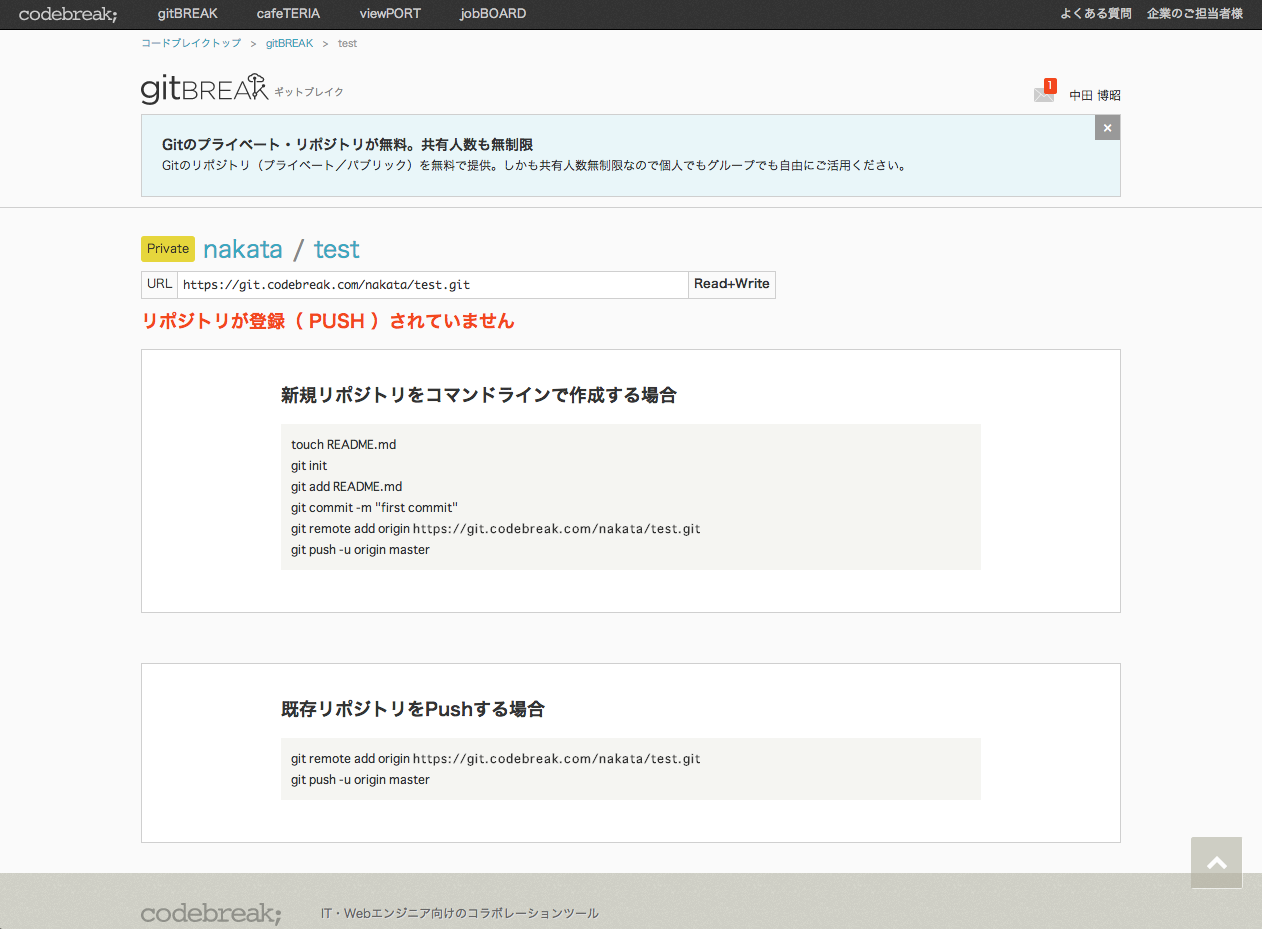The image size is (1262, 929).
Task: Click the gitBREAK breadcrumb link
Action: (289, 43)
